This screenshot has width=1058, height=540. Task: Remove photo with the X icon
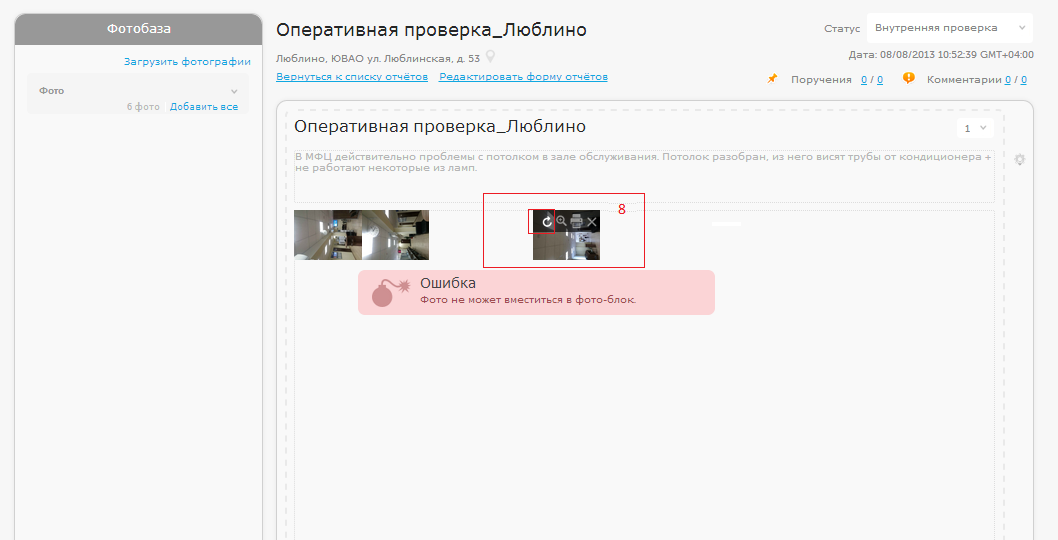tap(592, 221)
